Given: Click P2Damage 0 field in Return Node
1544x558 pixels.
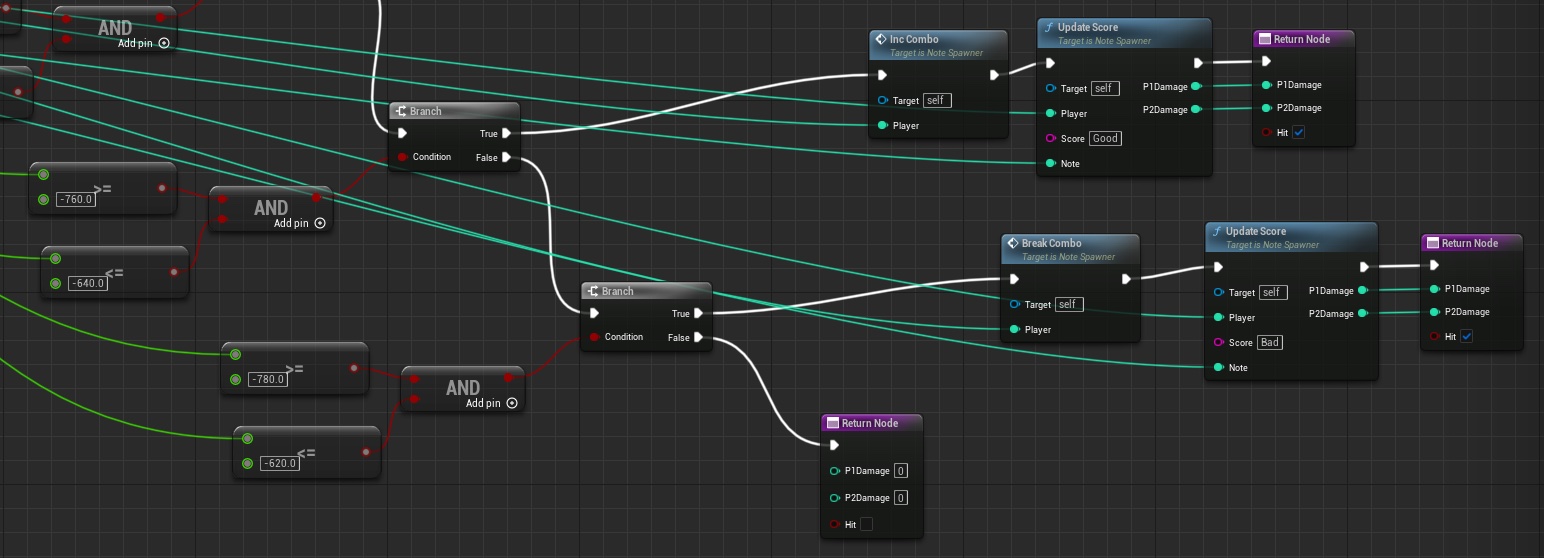Looking at the screenshot, I should [901, 497].
